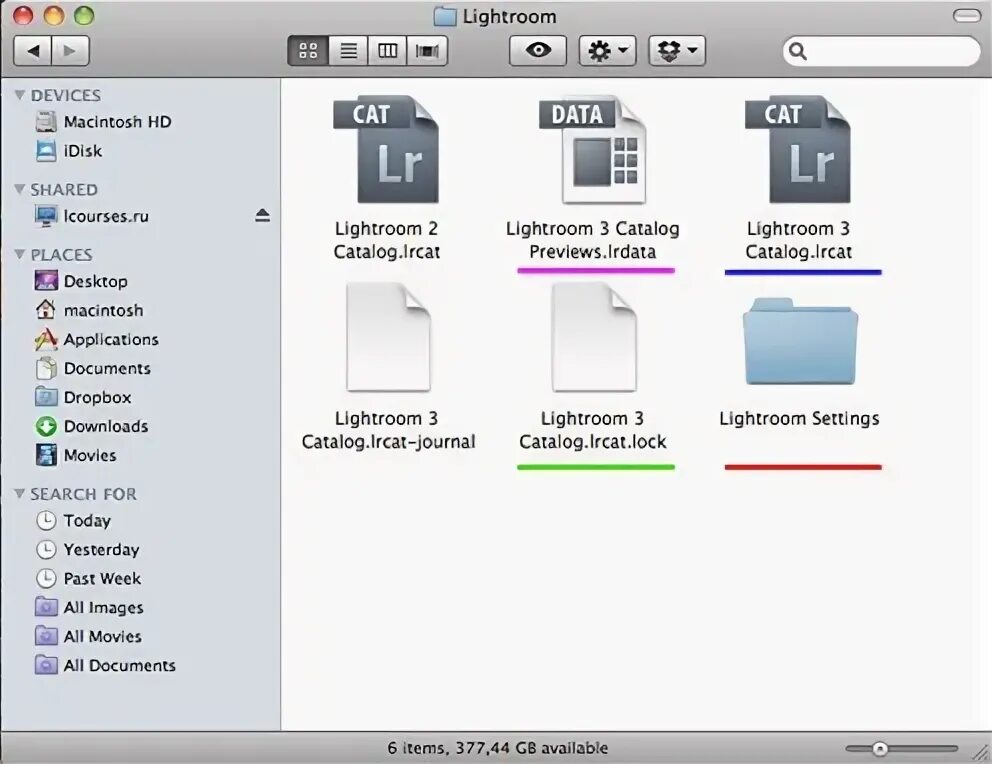The width and height of the screenshot is (992, 764).
Task: Click the yellow minimize window button
Action: tap(54, 16)
